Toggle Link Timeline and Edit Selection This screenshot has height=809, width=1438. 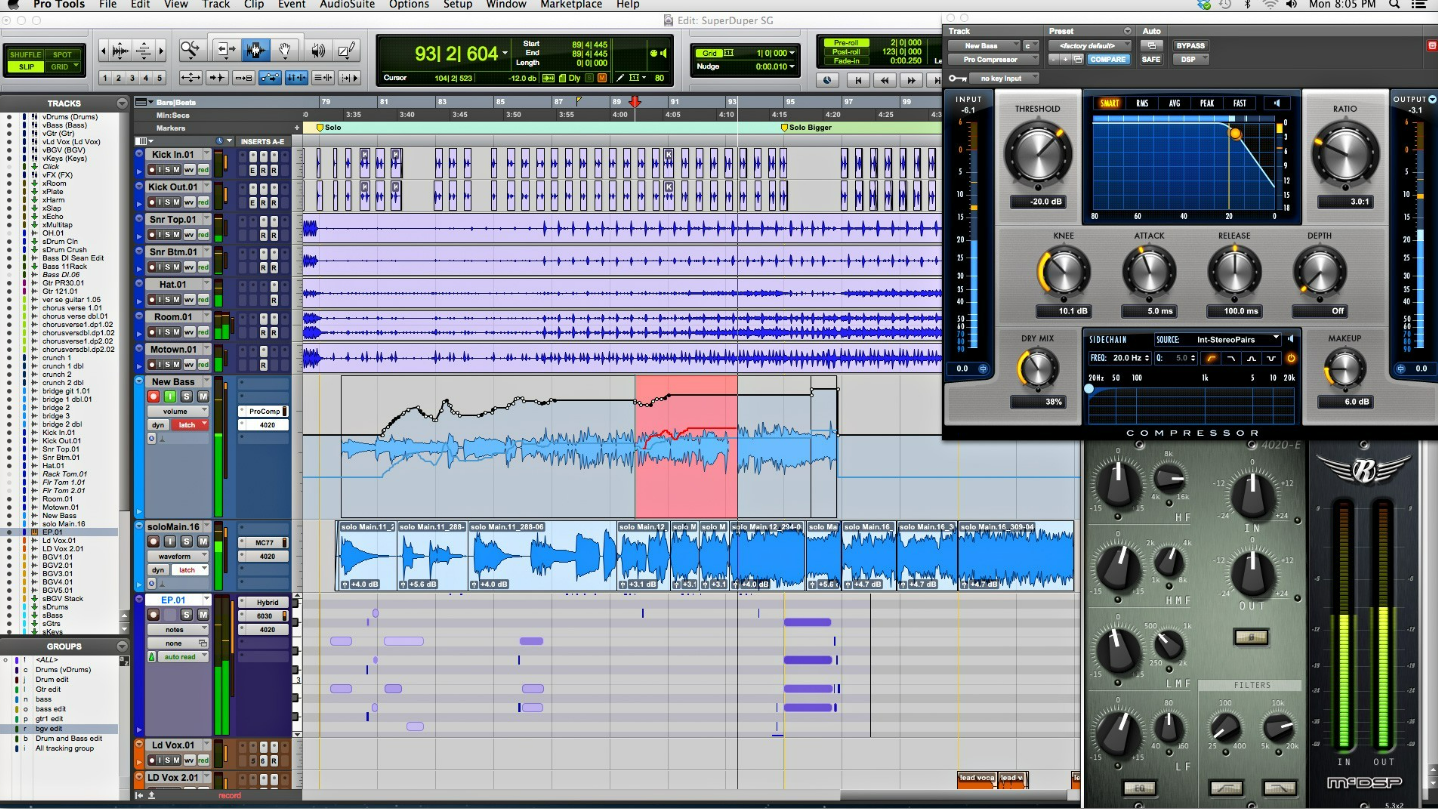coord(297,78)
